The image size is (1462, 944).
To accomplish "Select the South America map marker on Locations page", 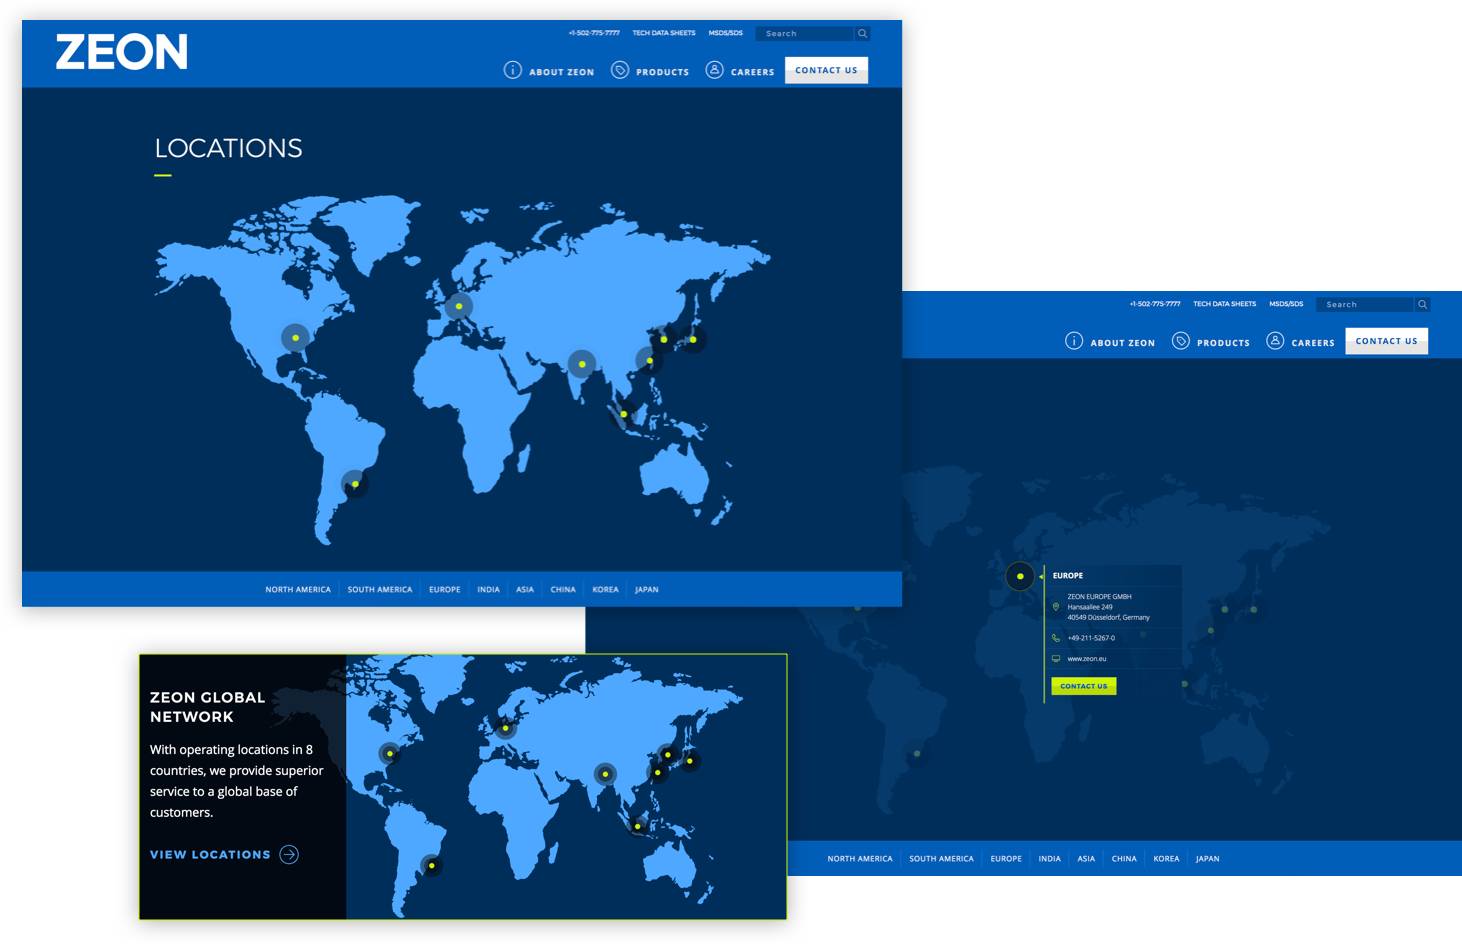I will [x=355, y=484].
